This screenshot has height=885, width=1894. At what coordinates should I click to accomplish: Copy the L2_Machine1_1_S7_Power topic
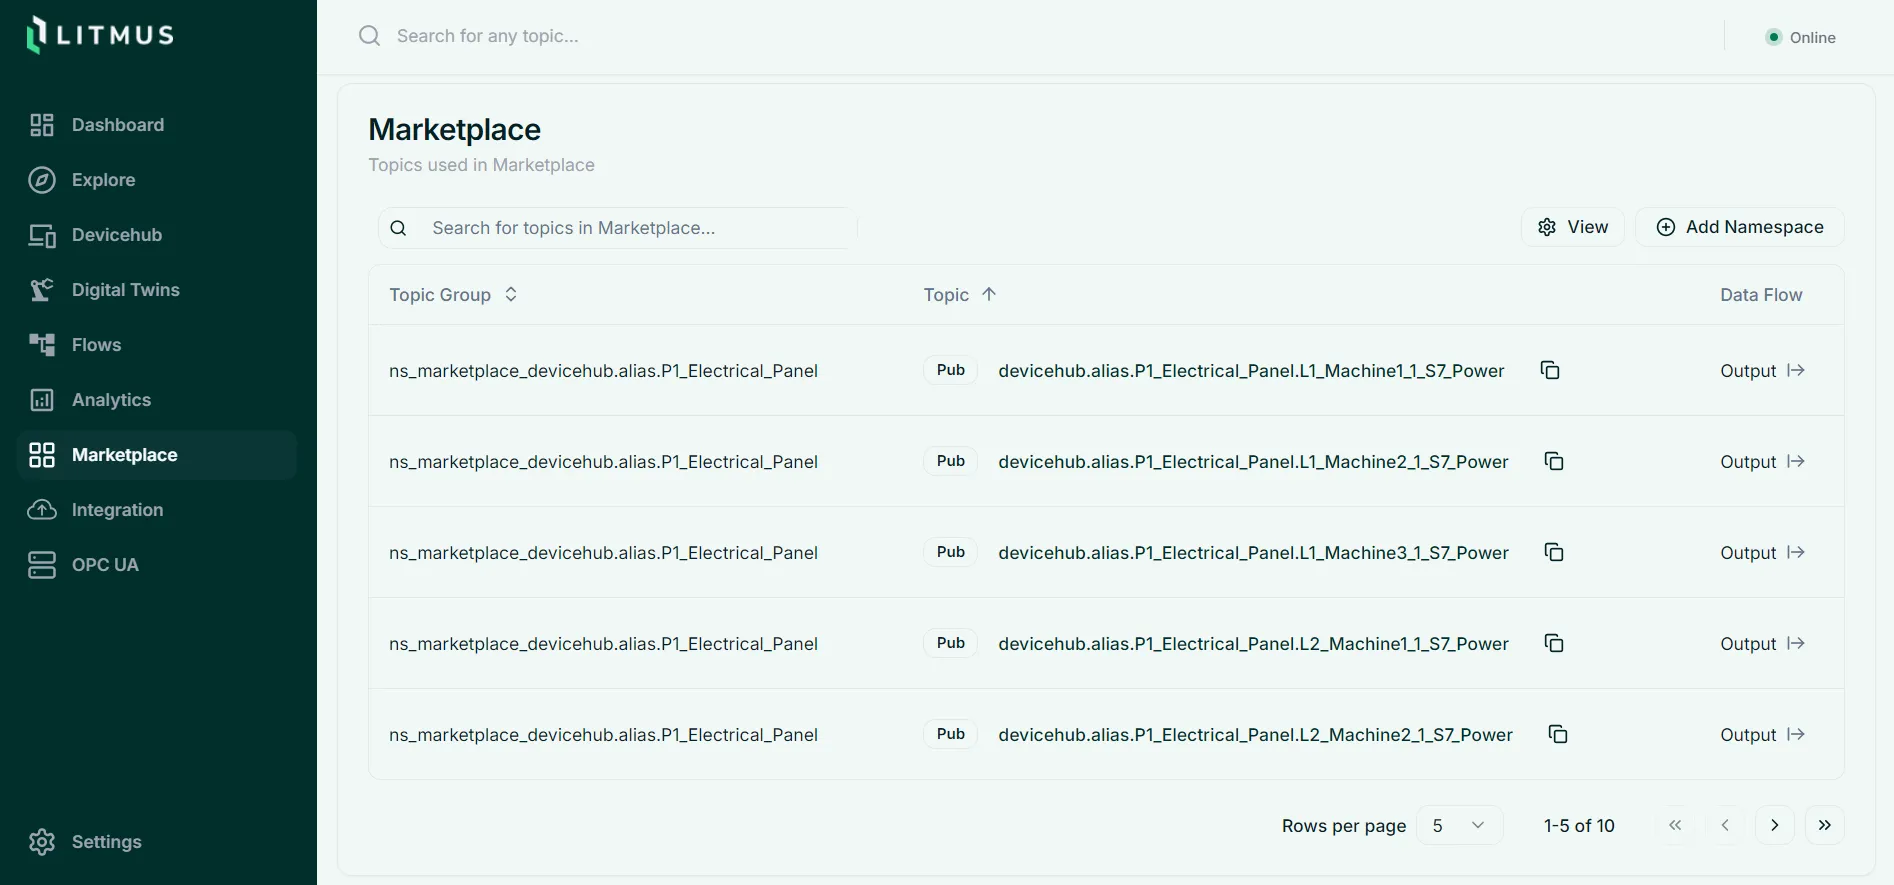pyautogui.click(x=1554, y=644)
